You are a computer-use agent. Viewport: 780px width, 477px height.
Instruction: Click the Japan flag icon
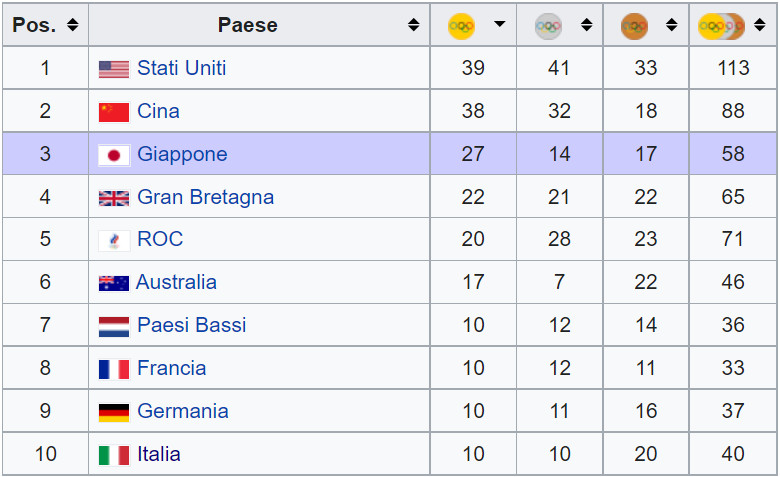(114, 155)
